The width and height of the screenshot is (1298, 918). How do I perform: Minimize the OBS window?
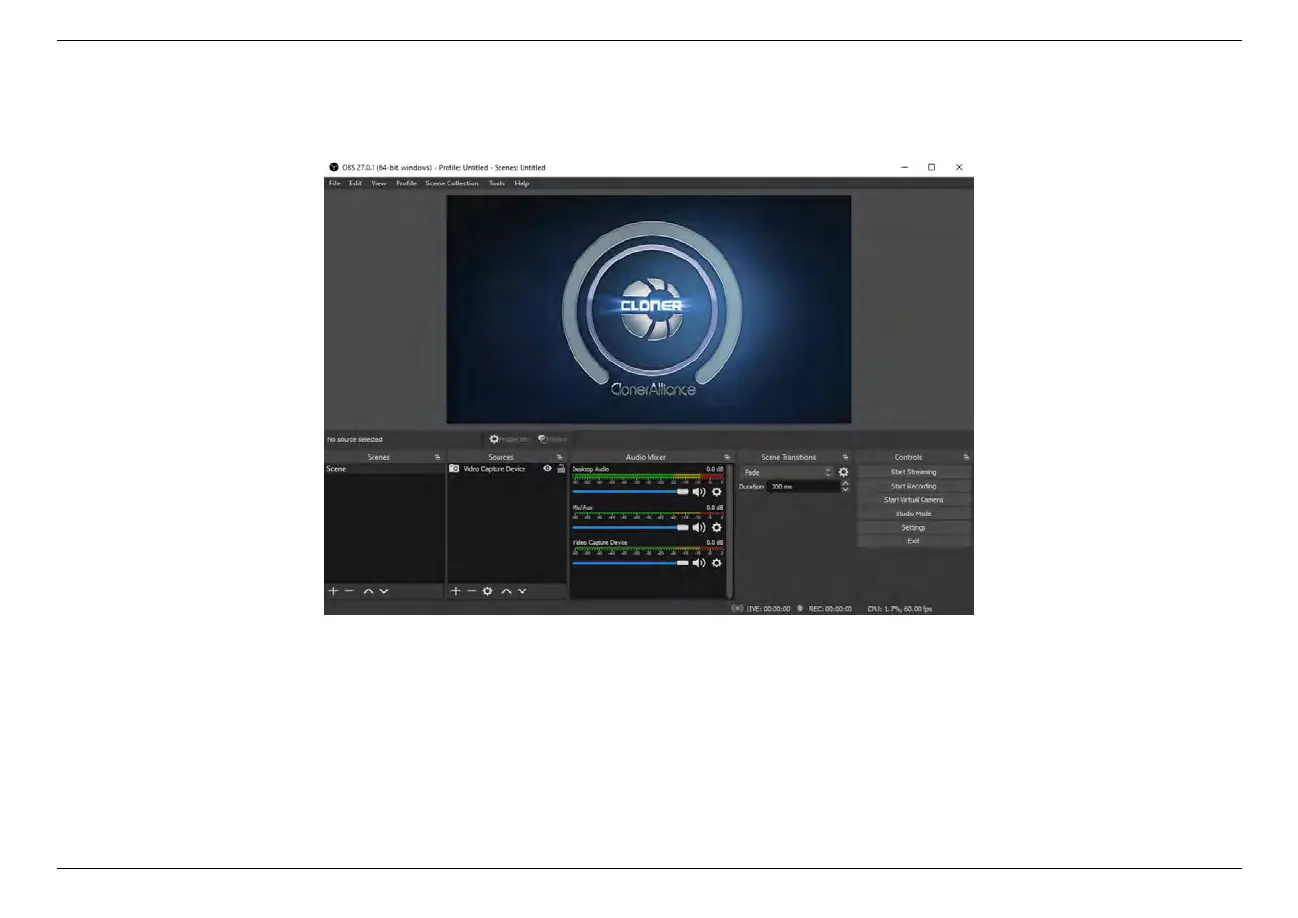904,167
